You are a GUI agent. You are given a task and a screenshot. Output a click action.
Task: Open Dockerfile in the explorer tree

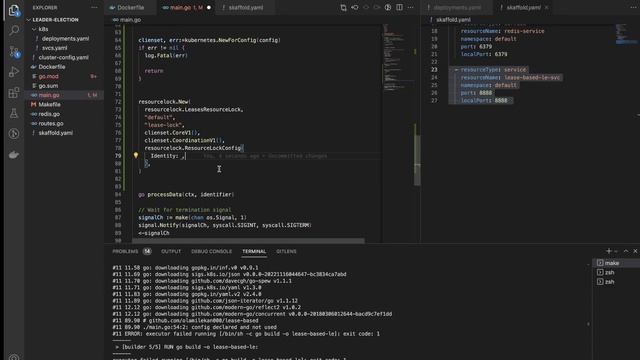point(52,67)
